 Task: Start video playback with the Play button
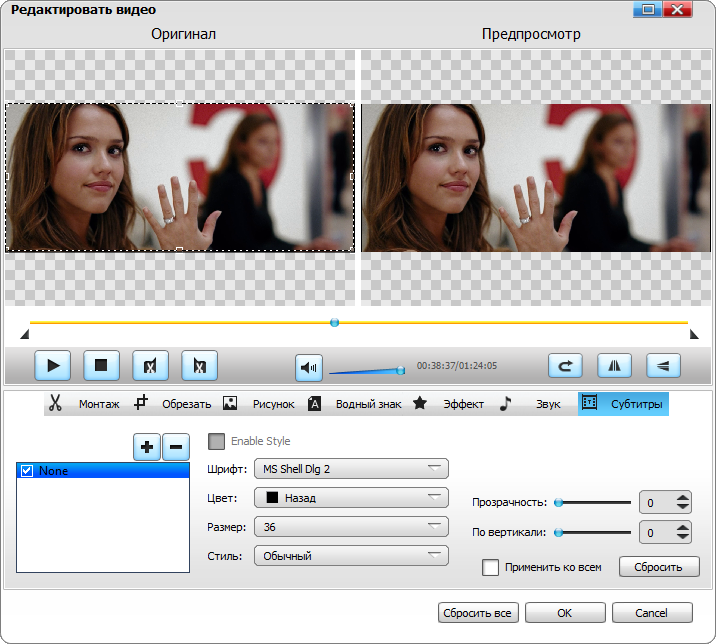pos(53,365)
